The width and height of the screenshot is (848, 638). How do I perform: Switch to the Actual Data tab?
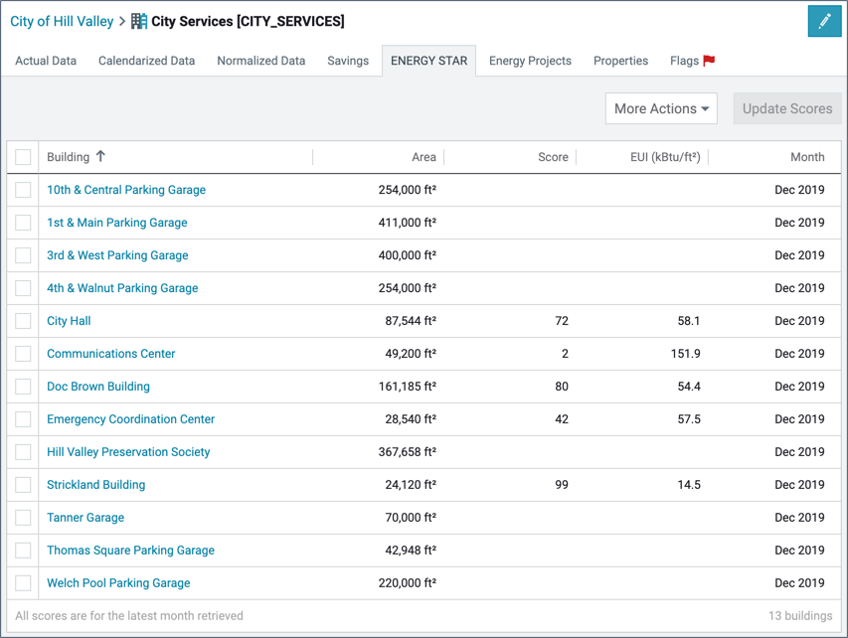(46, 61)
